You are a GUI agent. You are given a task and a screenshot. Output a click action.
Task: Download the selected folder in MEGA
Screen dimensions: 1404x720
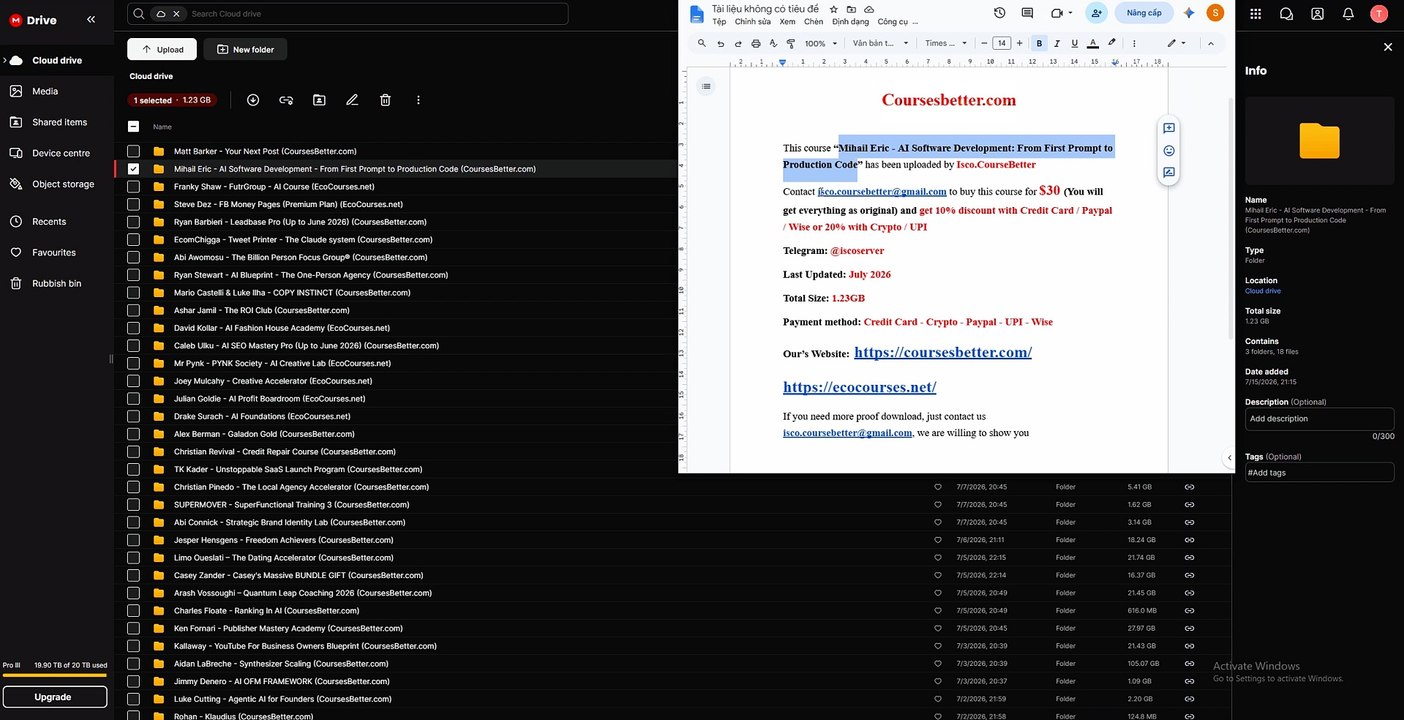coord(253,100)
